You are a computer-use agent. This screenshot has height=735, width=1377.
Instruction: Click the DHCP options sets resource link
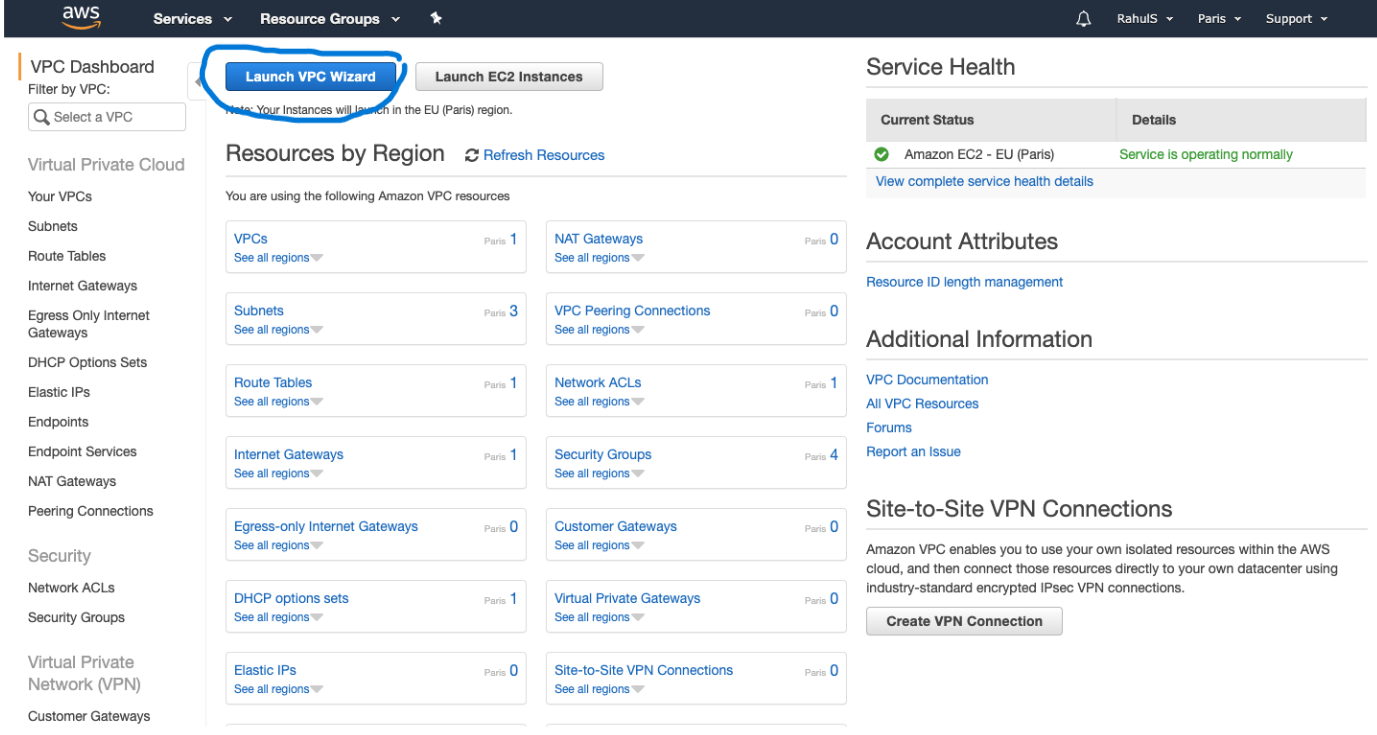click(x=292, y=599)
